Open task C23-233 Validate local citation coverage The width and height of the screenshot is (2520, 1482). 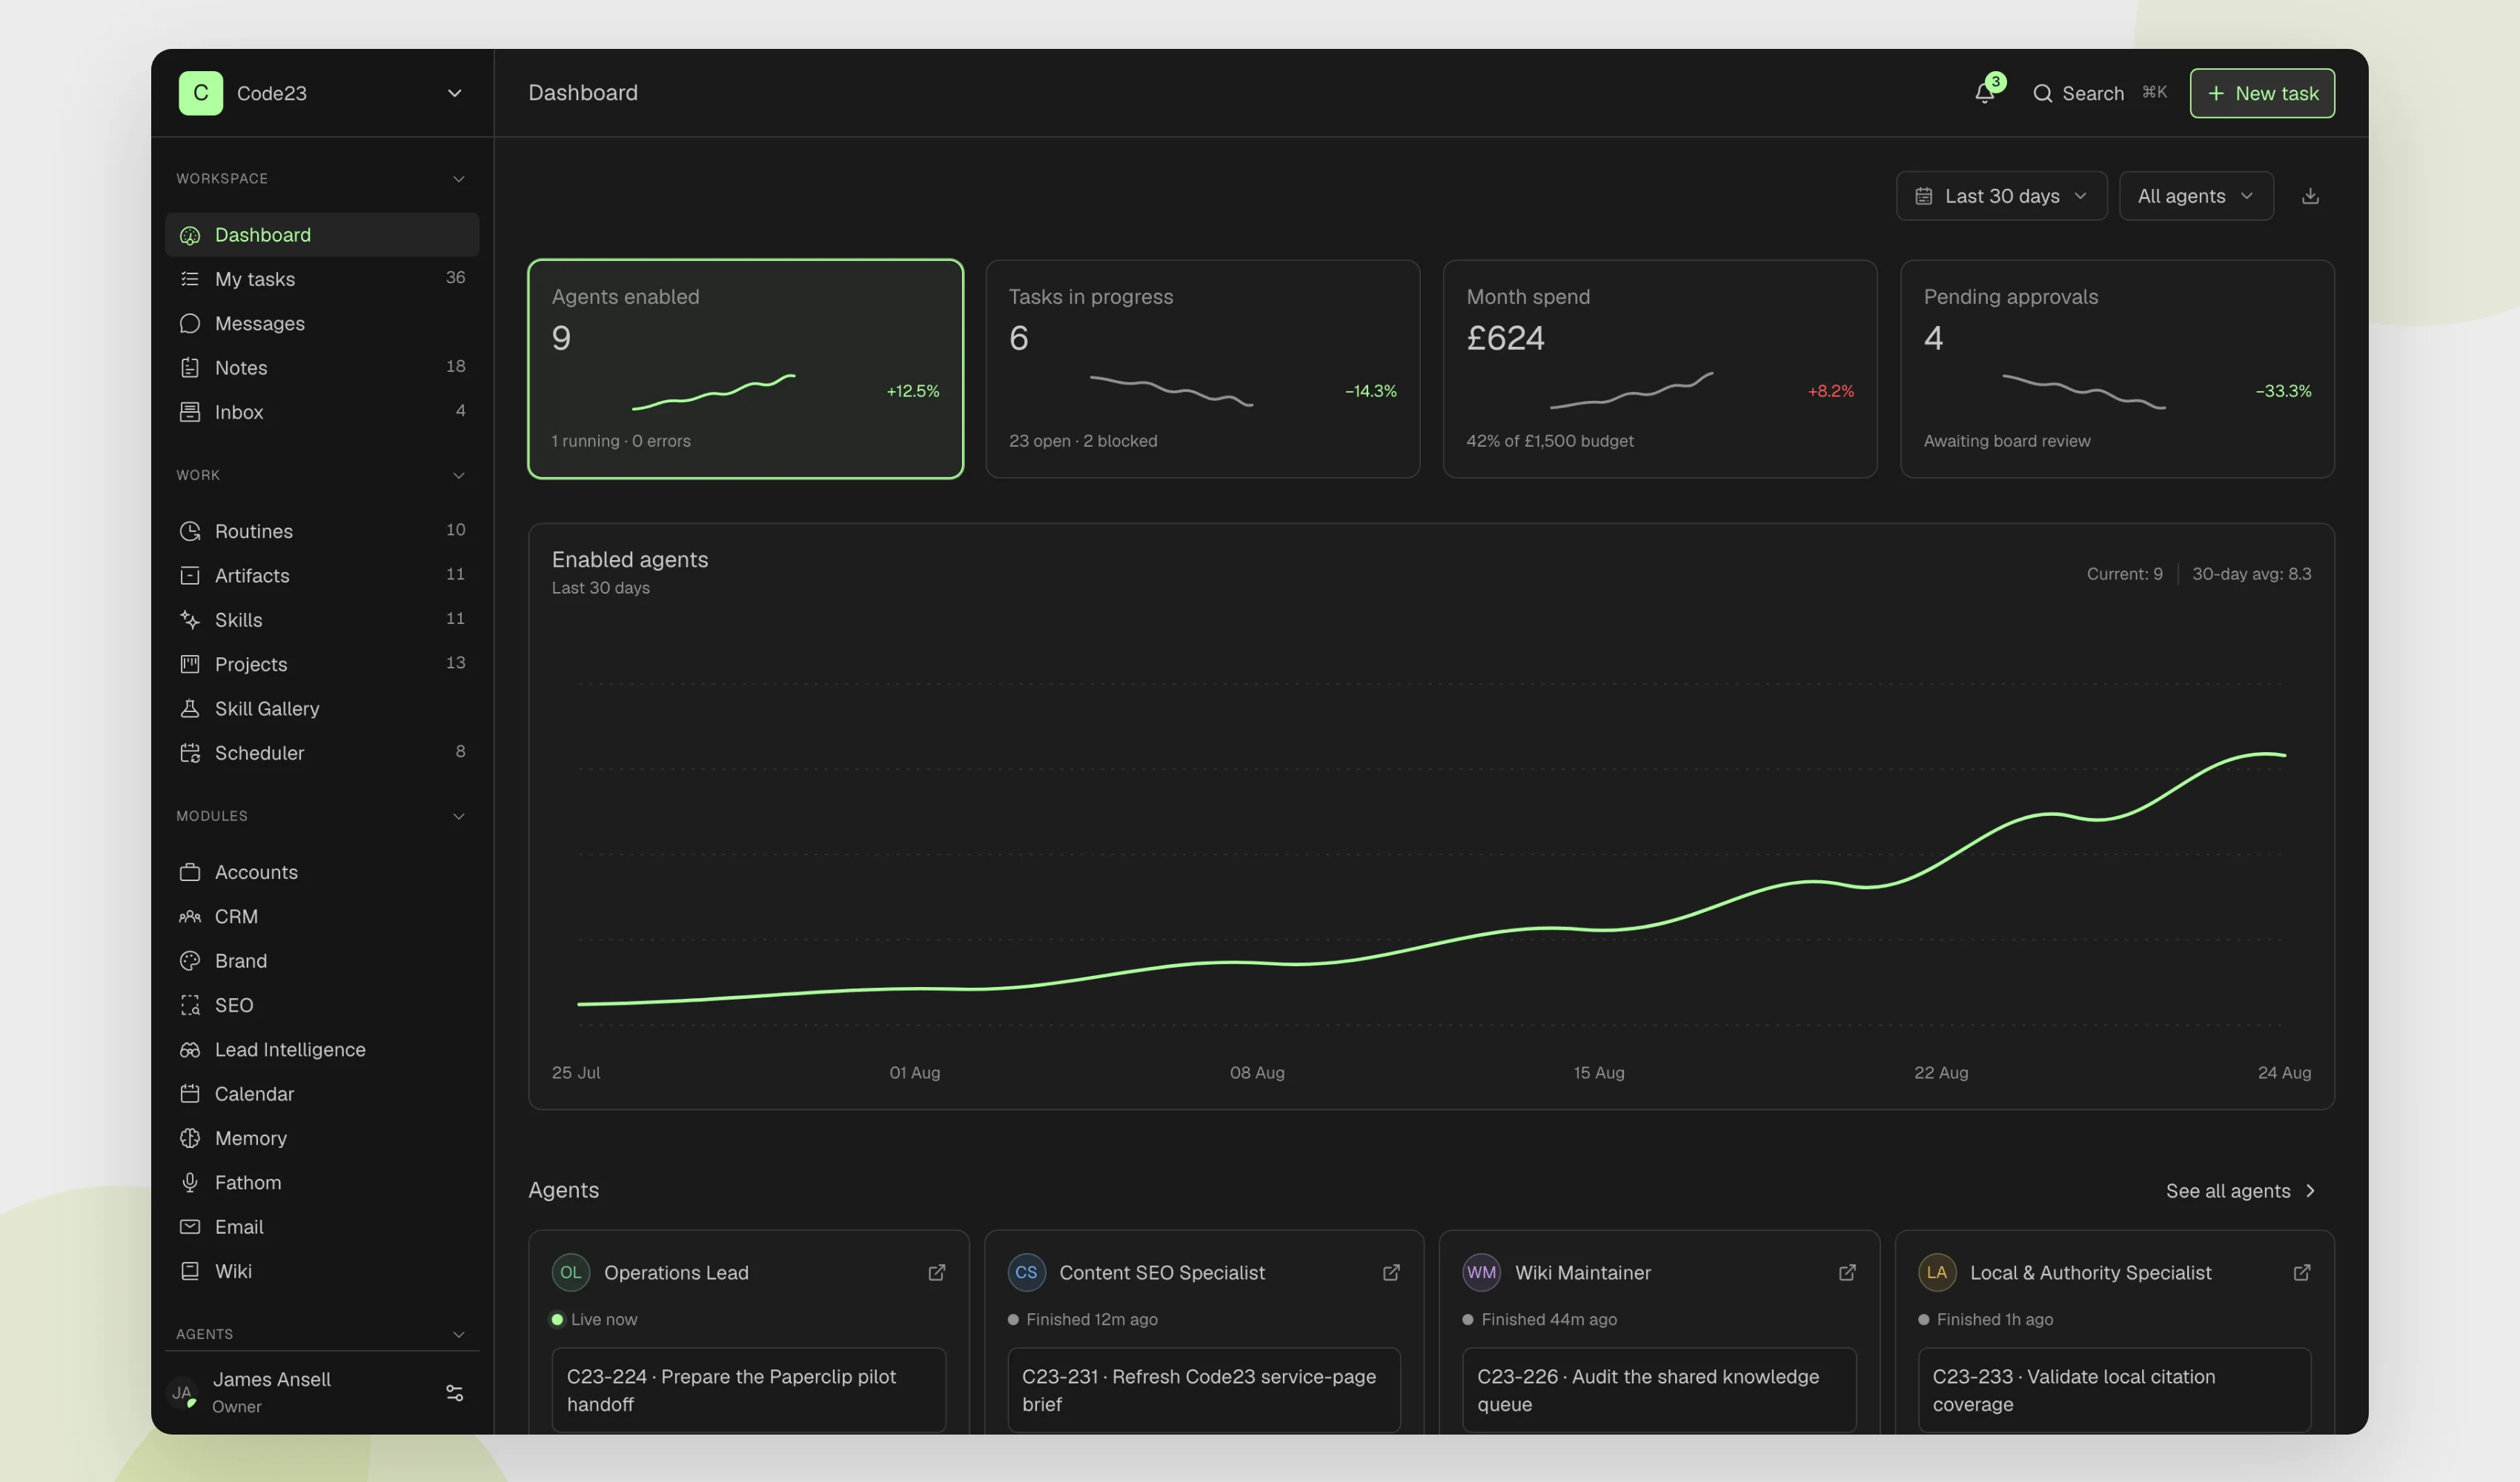2114,1390
